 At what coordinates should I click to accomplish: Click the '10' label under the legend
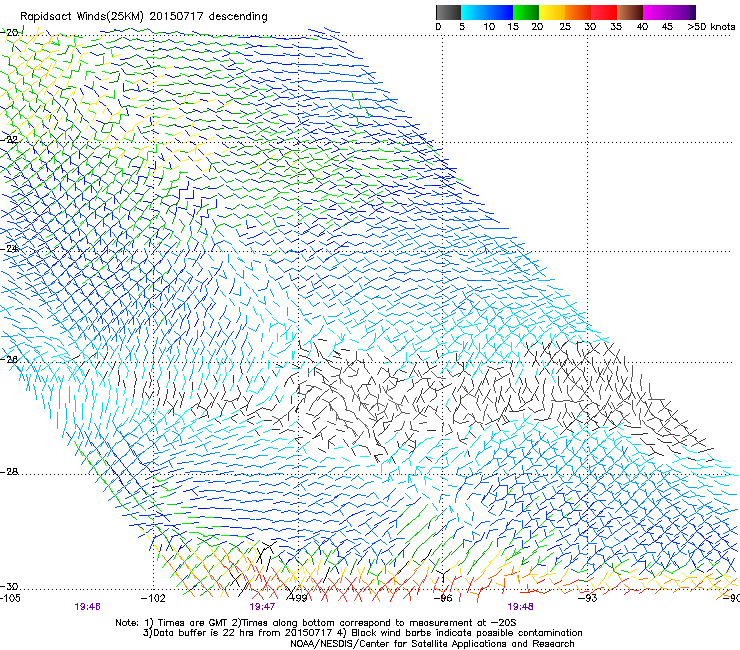tap(489, 26)
